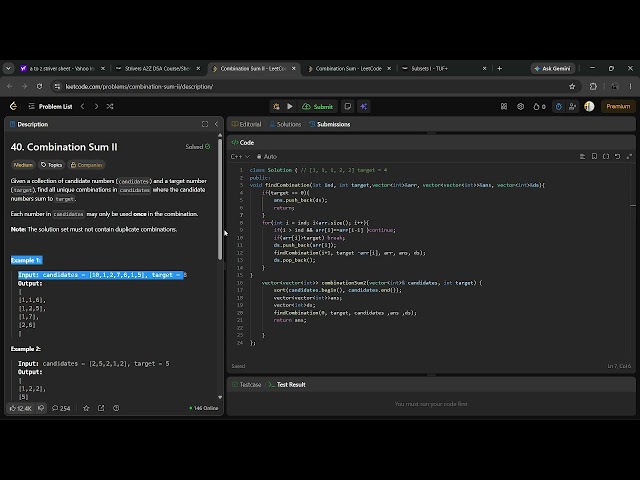
Task: Open the browser extensions puzzle icon
Action: point(593,87)
